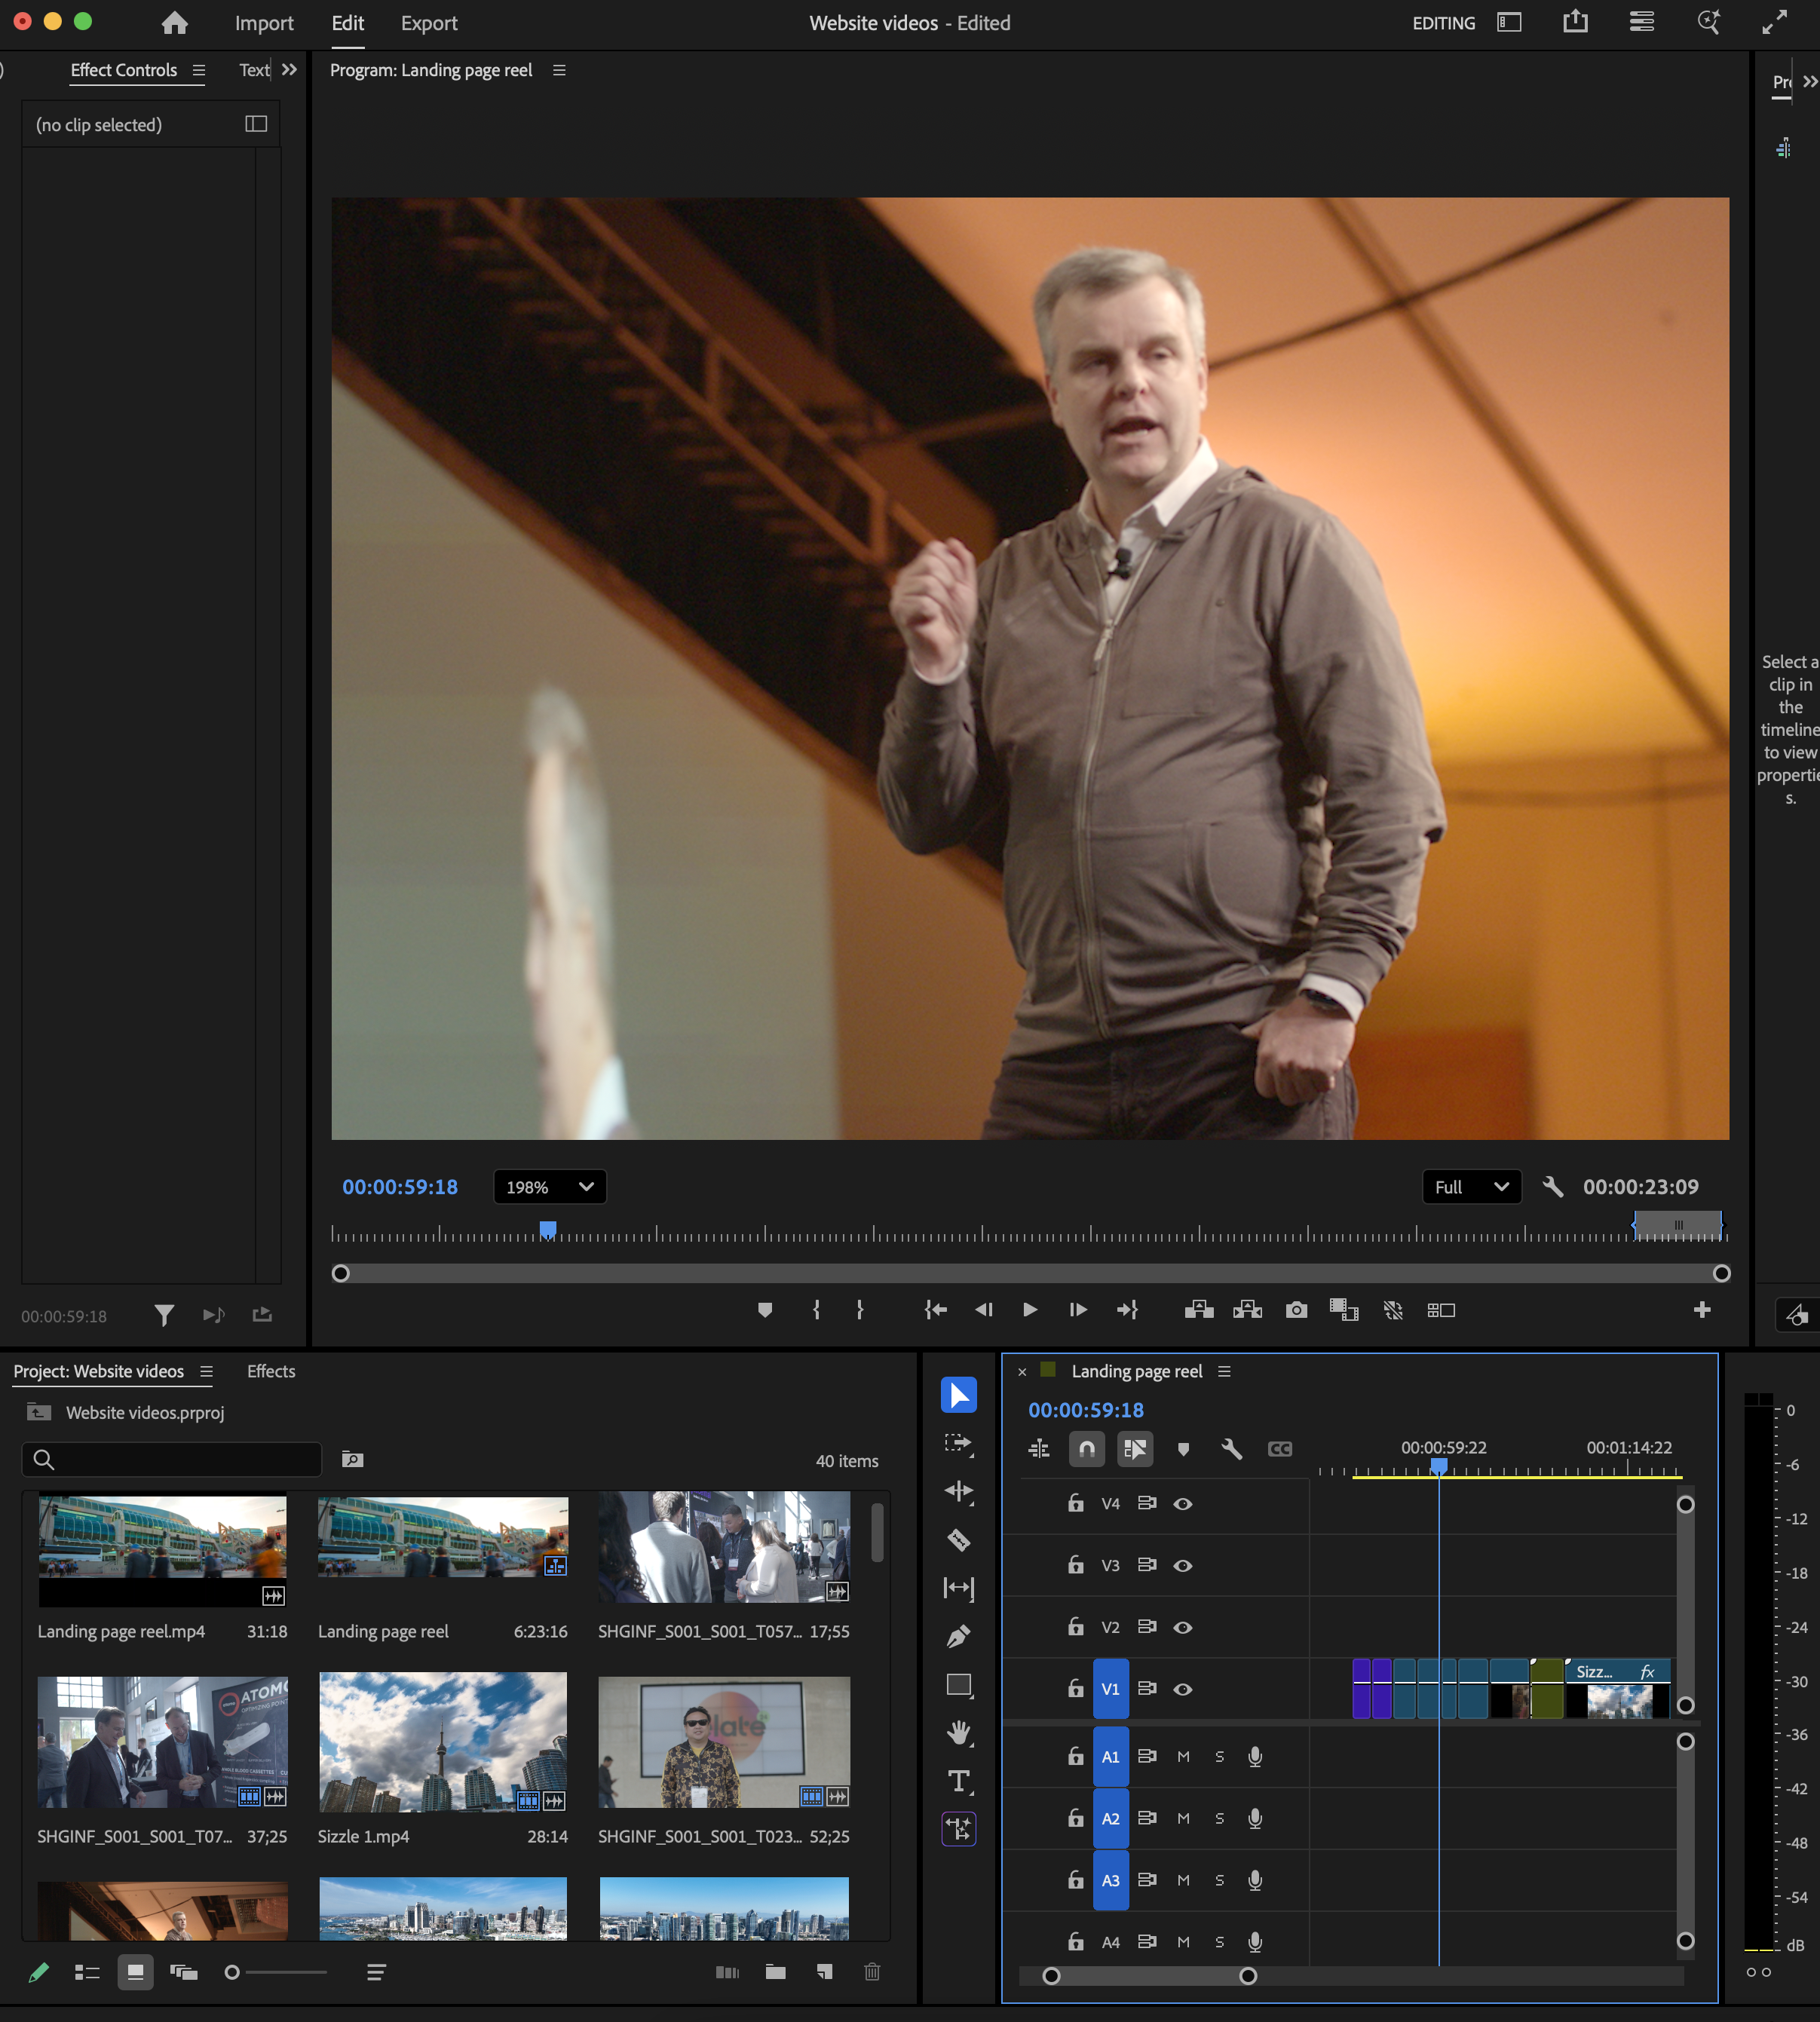This screenshot has width=1820, height=2022.
Task: Play the Program monitor sequence
Action: [1030, 1310]
